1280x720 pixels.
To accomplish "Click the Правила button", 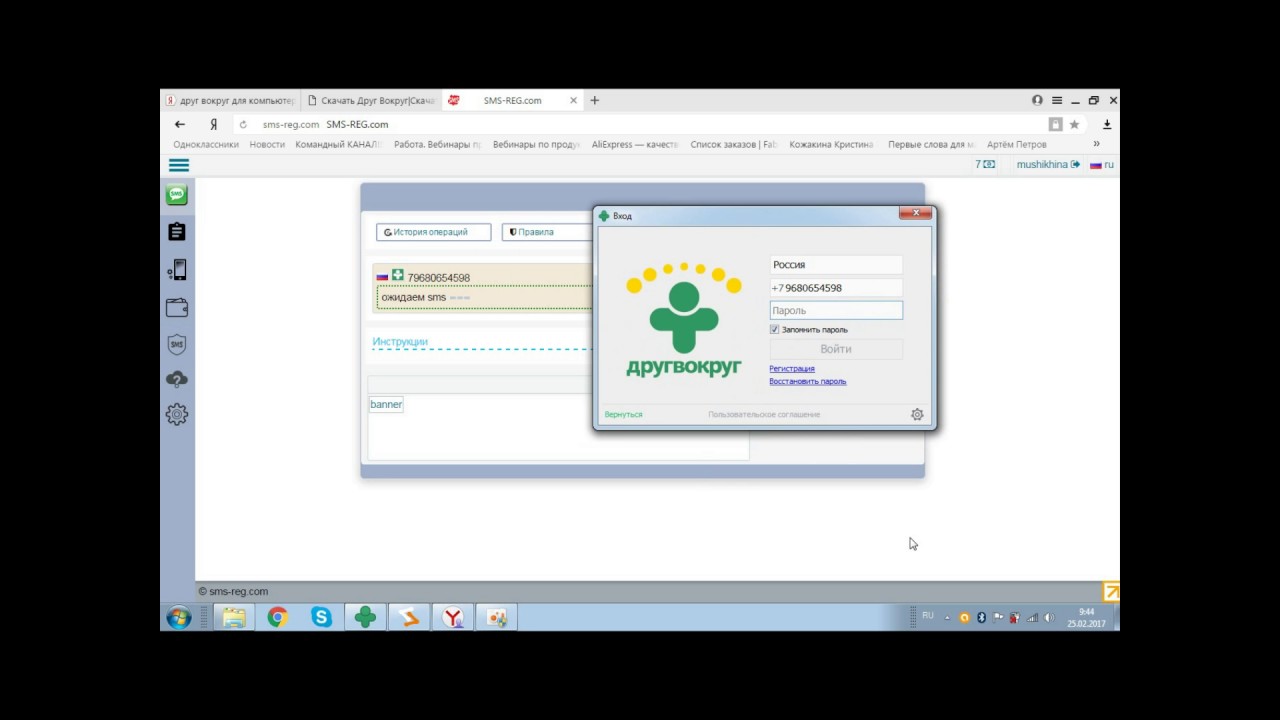I will [548, 232].
